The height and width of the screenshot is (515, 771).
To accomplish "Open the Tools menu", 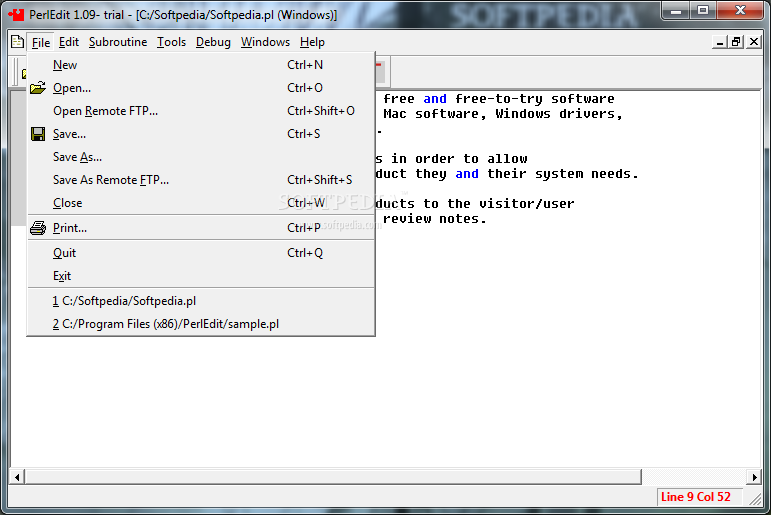I will coord(171,42).
